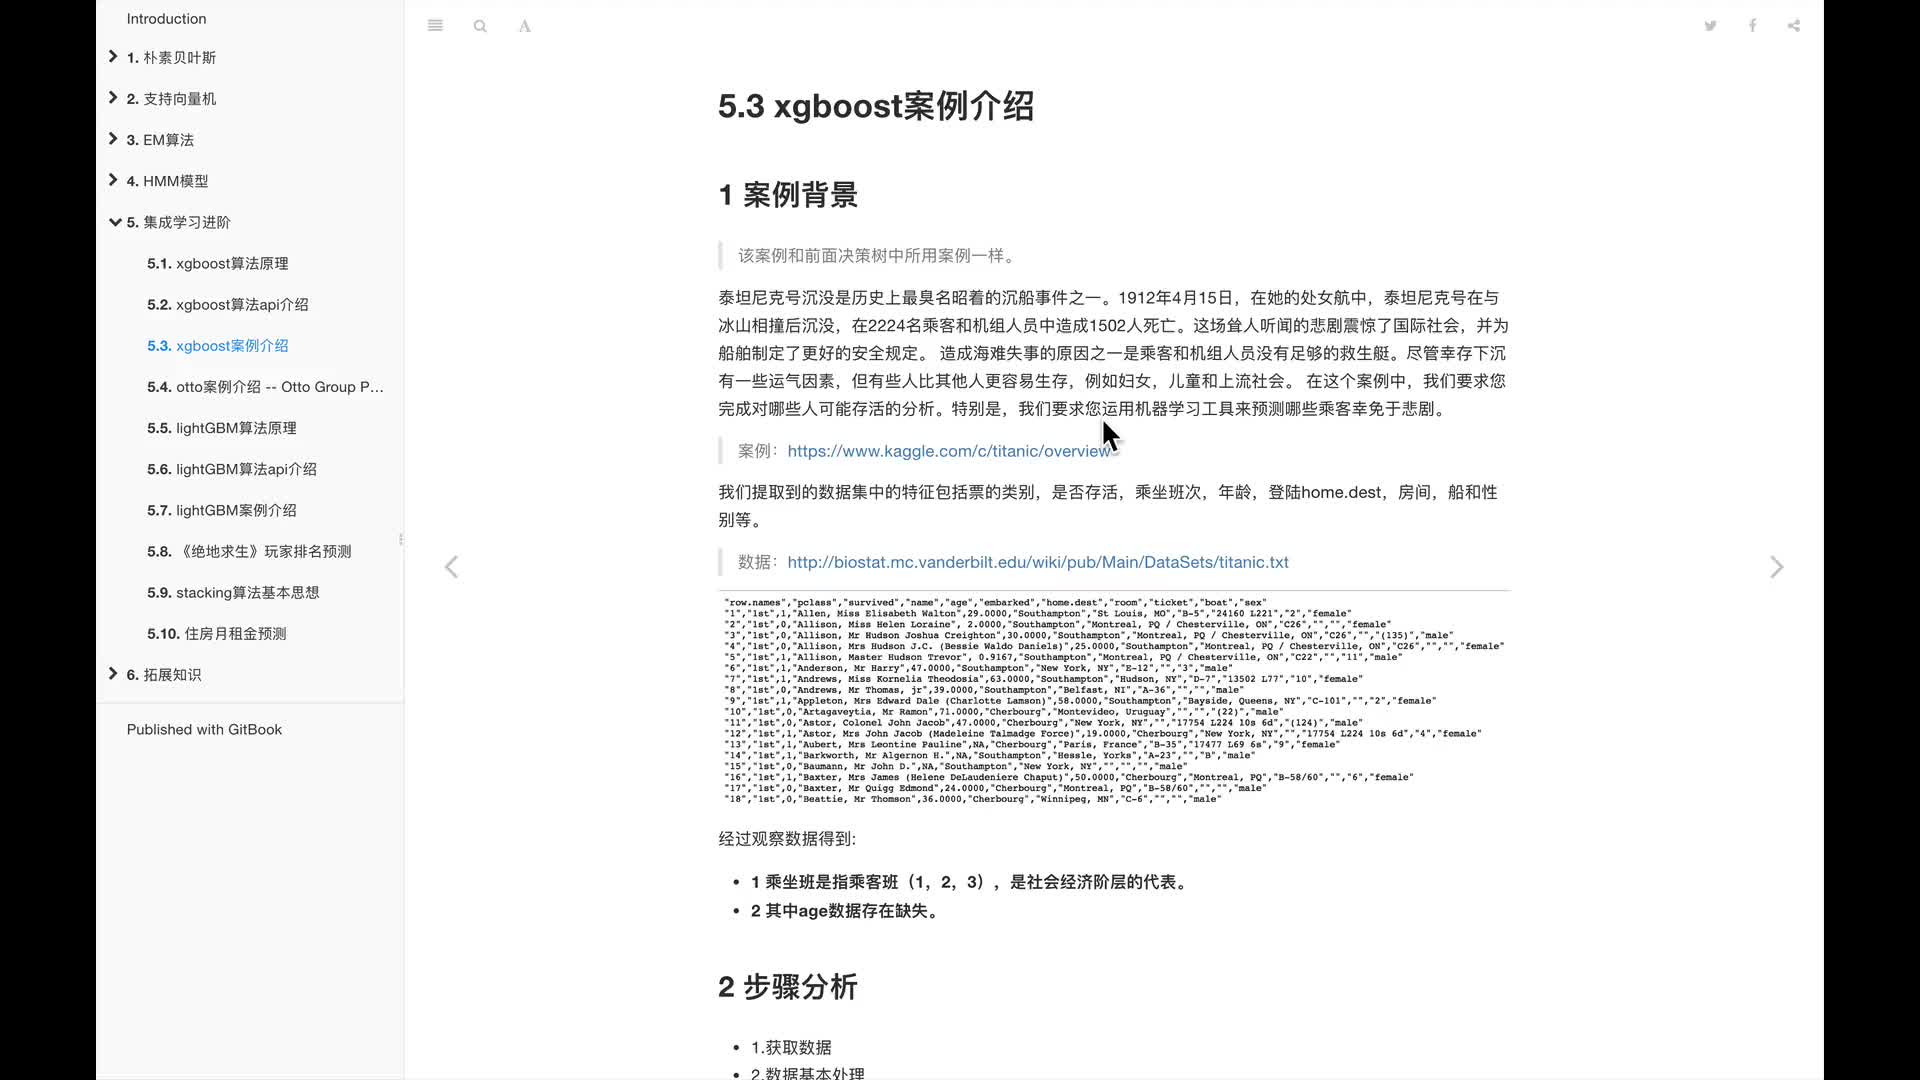Click the search icon in toolbar
Viewport: 1920px width, 1080px height.
pos(480,25)
